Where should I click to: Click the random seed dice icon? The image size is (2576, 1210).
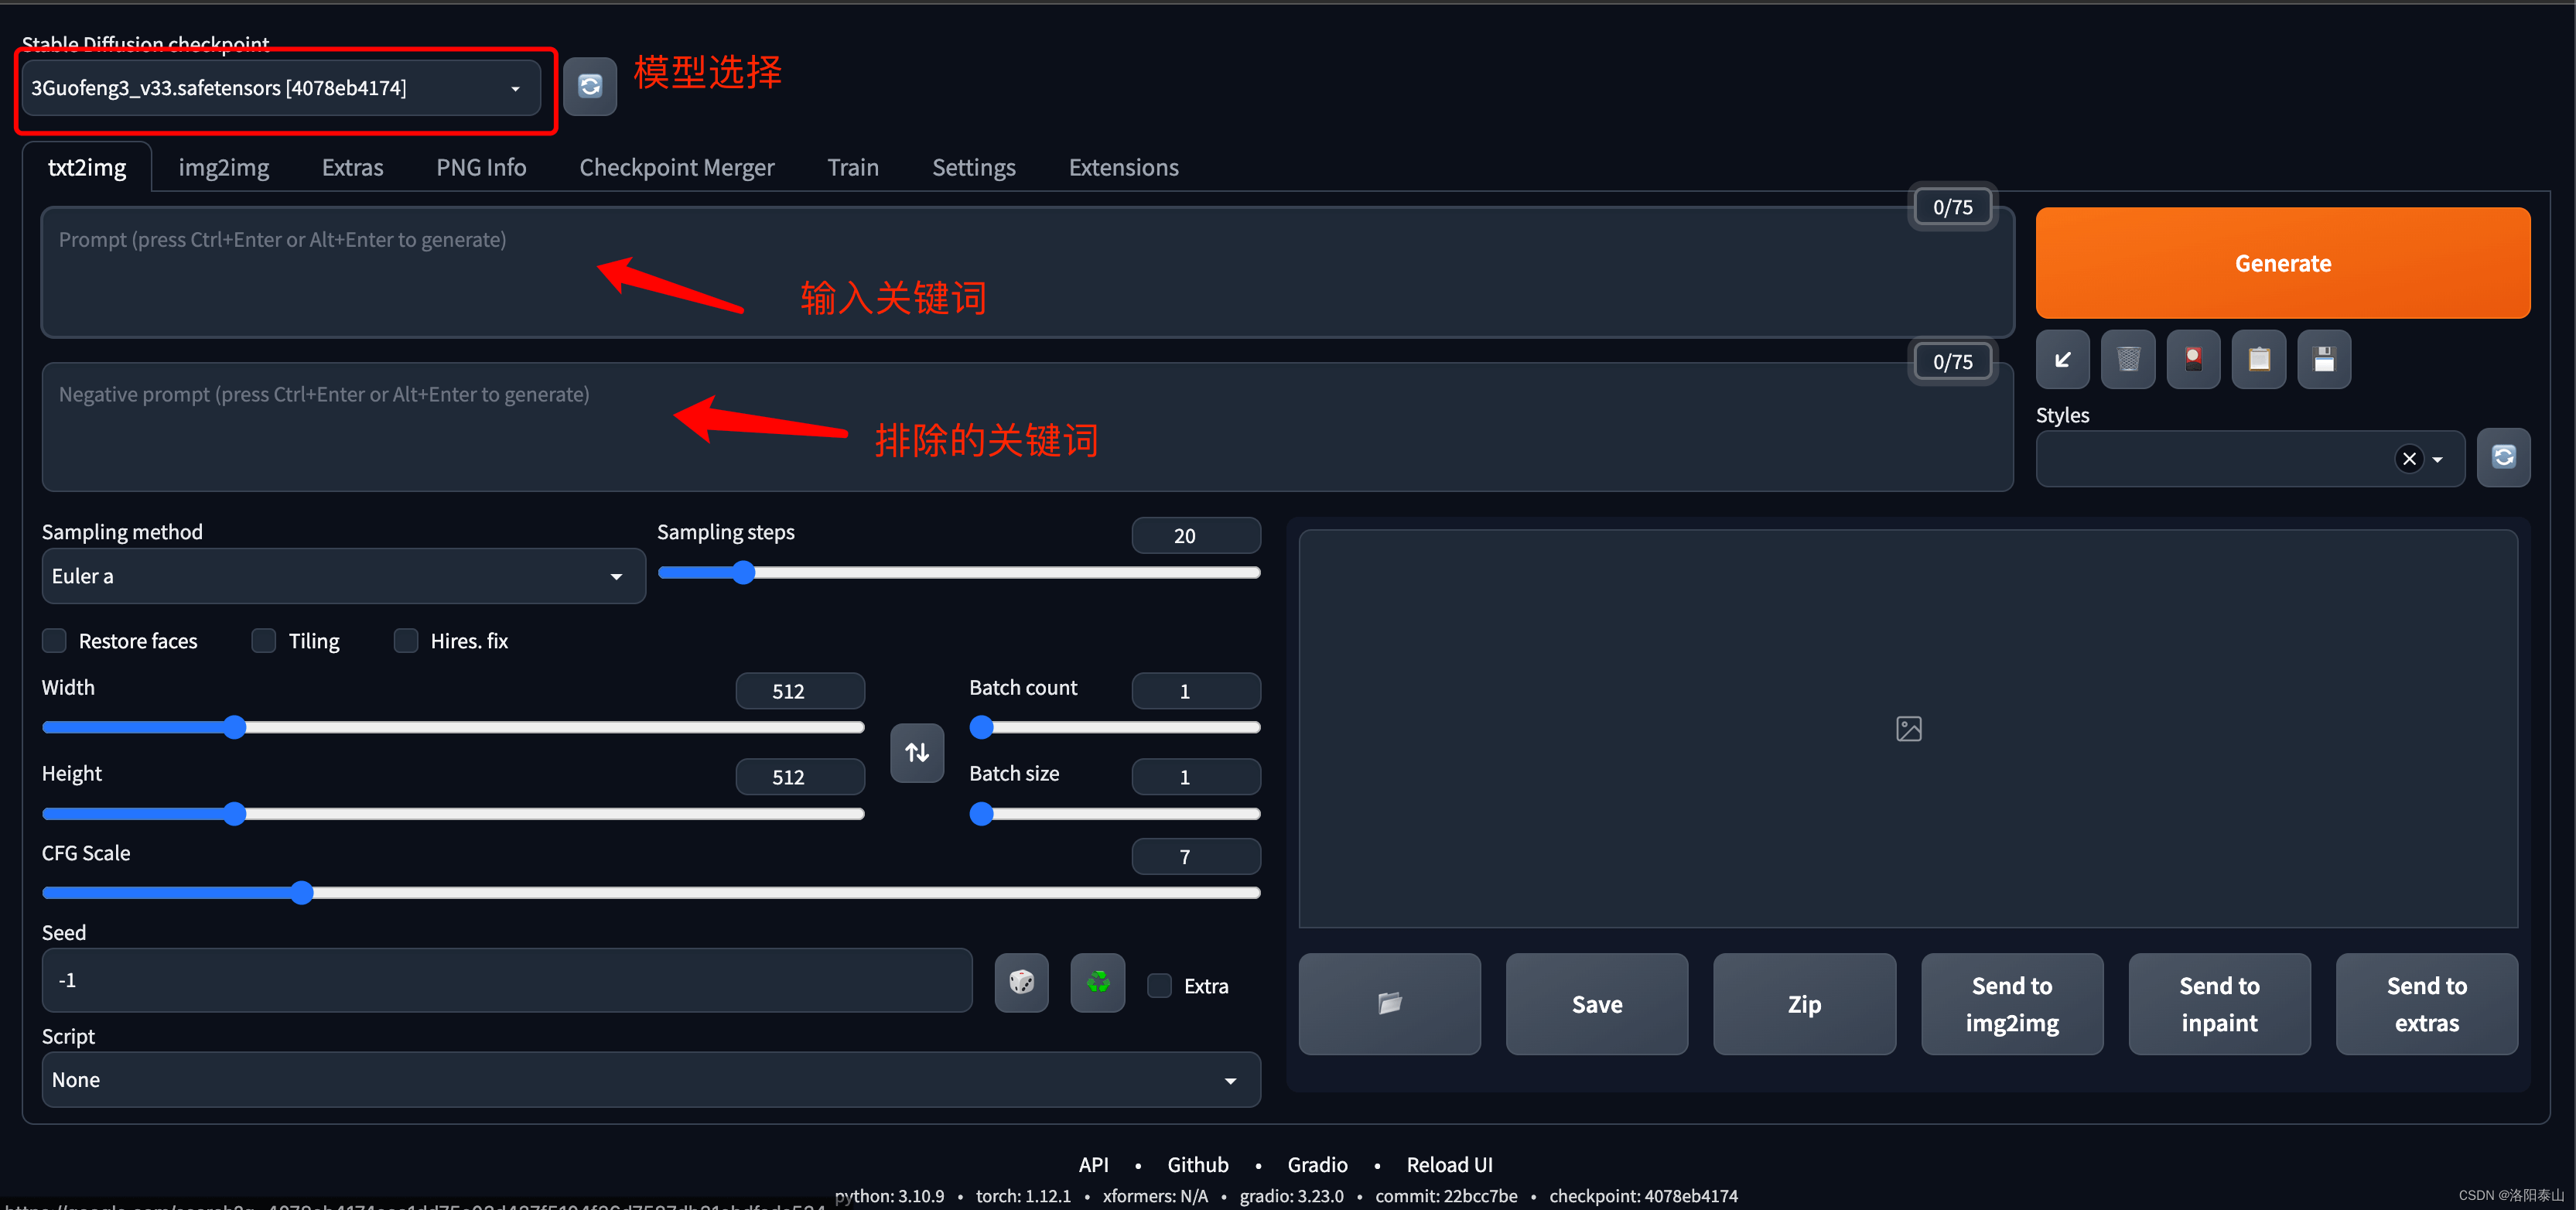pyautogui.click(x=1022, y=983)
